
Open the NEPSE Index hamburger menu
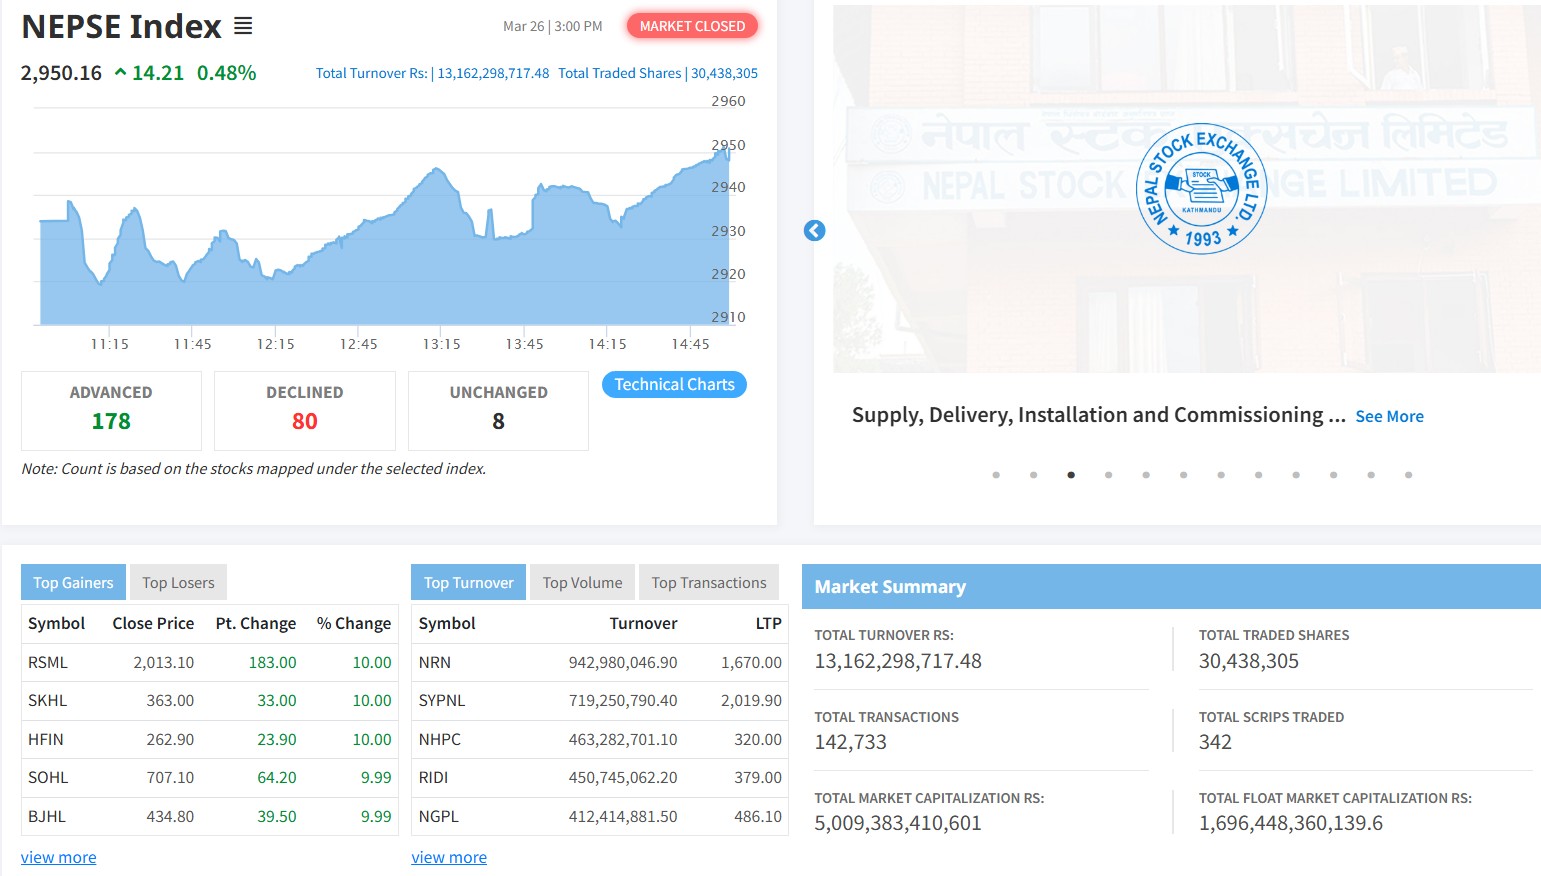click(243, 26)
